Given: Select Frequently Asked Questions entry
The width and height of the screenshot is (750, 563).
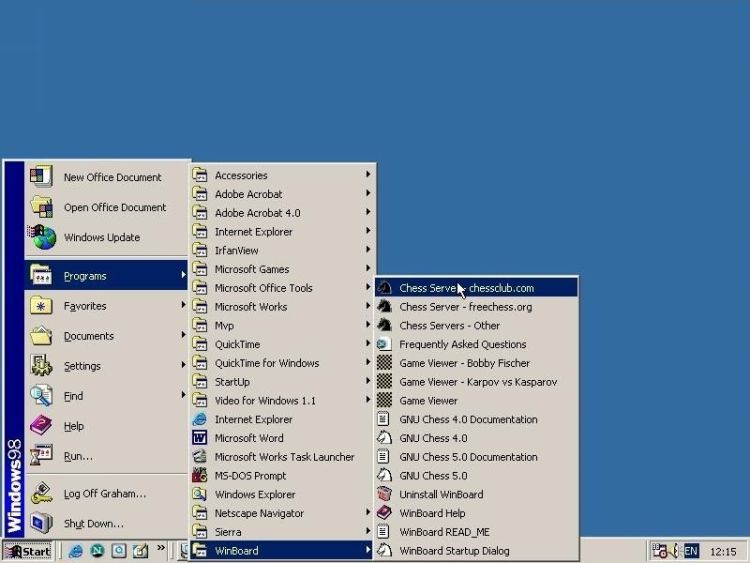Looking at the screenshot, I should (462, 344).
